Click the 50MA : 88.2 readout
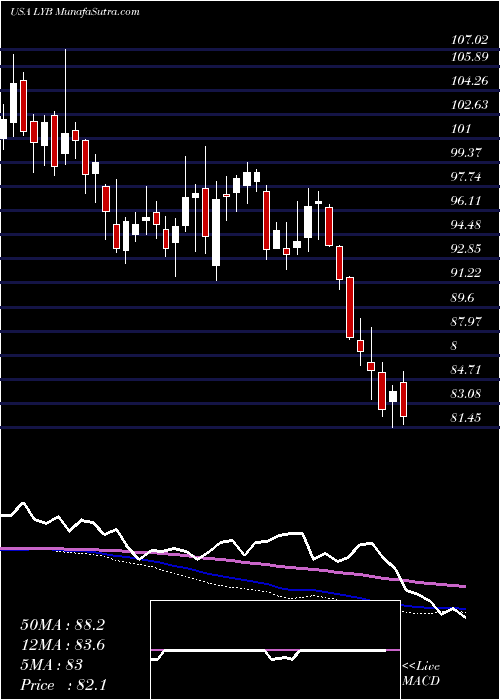Image resolution: width=500 pixels, height=700 pixels. [x=62, y=625]
